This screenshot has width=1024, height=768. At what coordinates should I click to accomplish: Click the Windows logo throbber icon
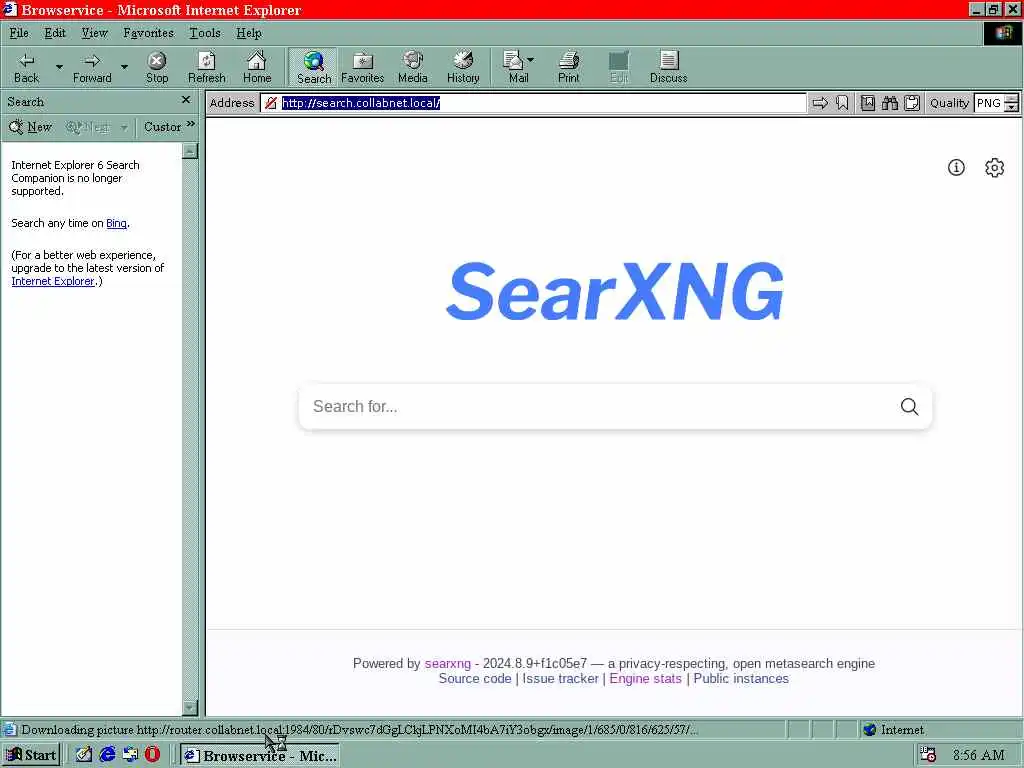(1002, 33)
